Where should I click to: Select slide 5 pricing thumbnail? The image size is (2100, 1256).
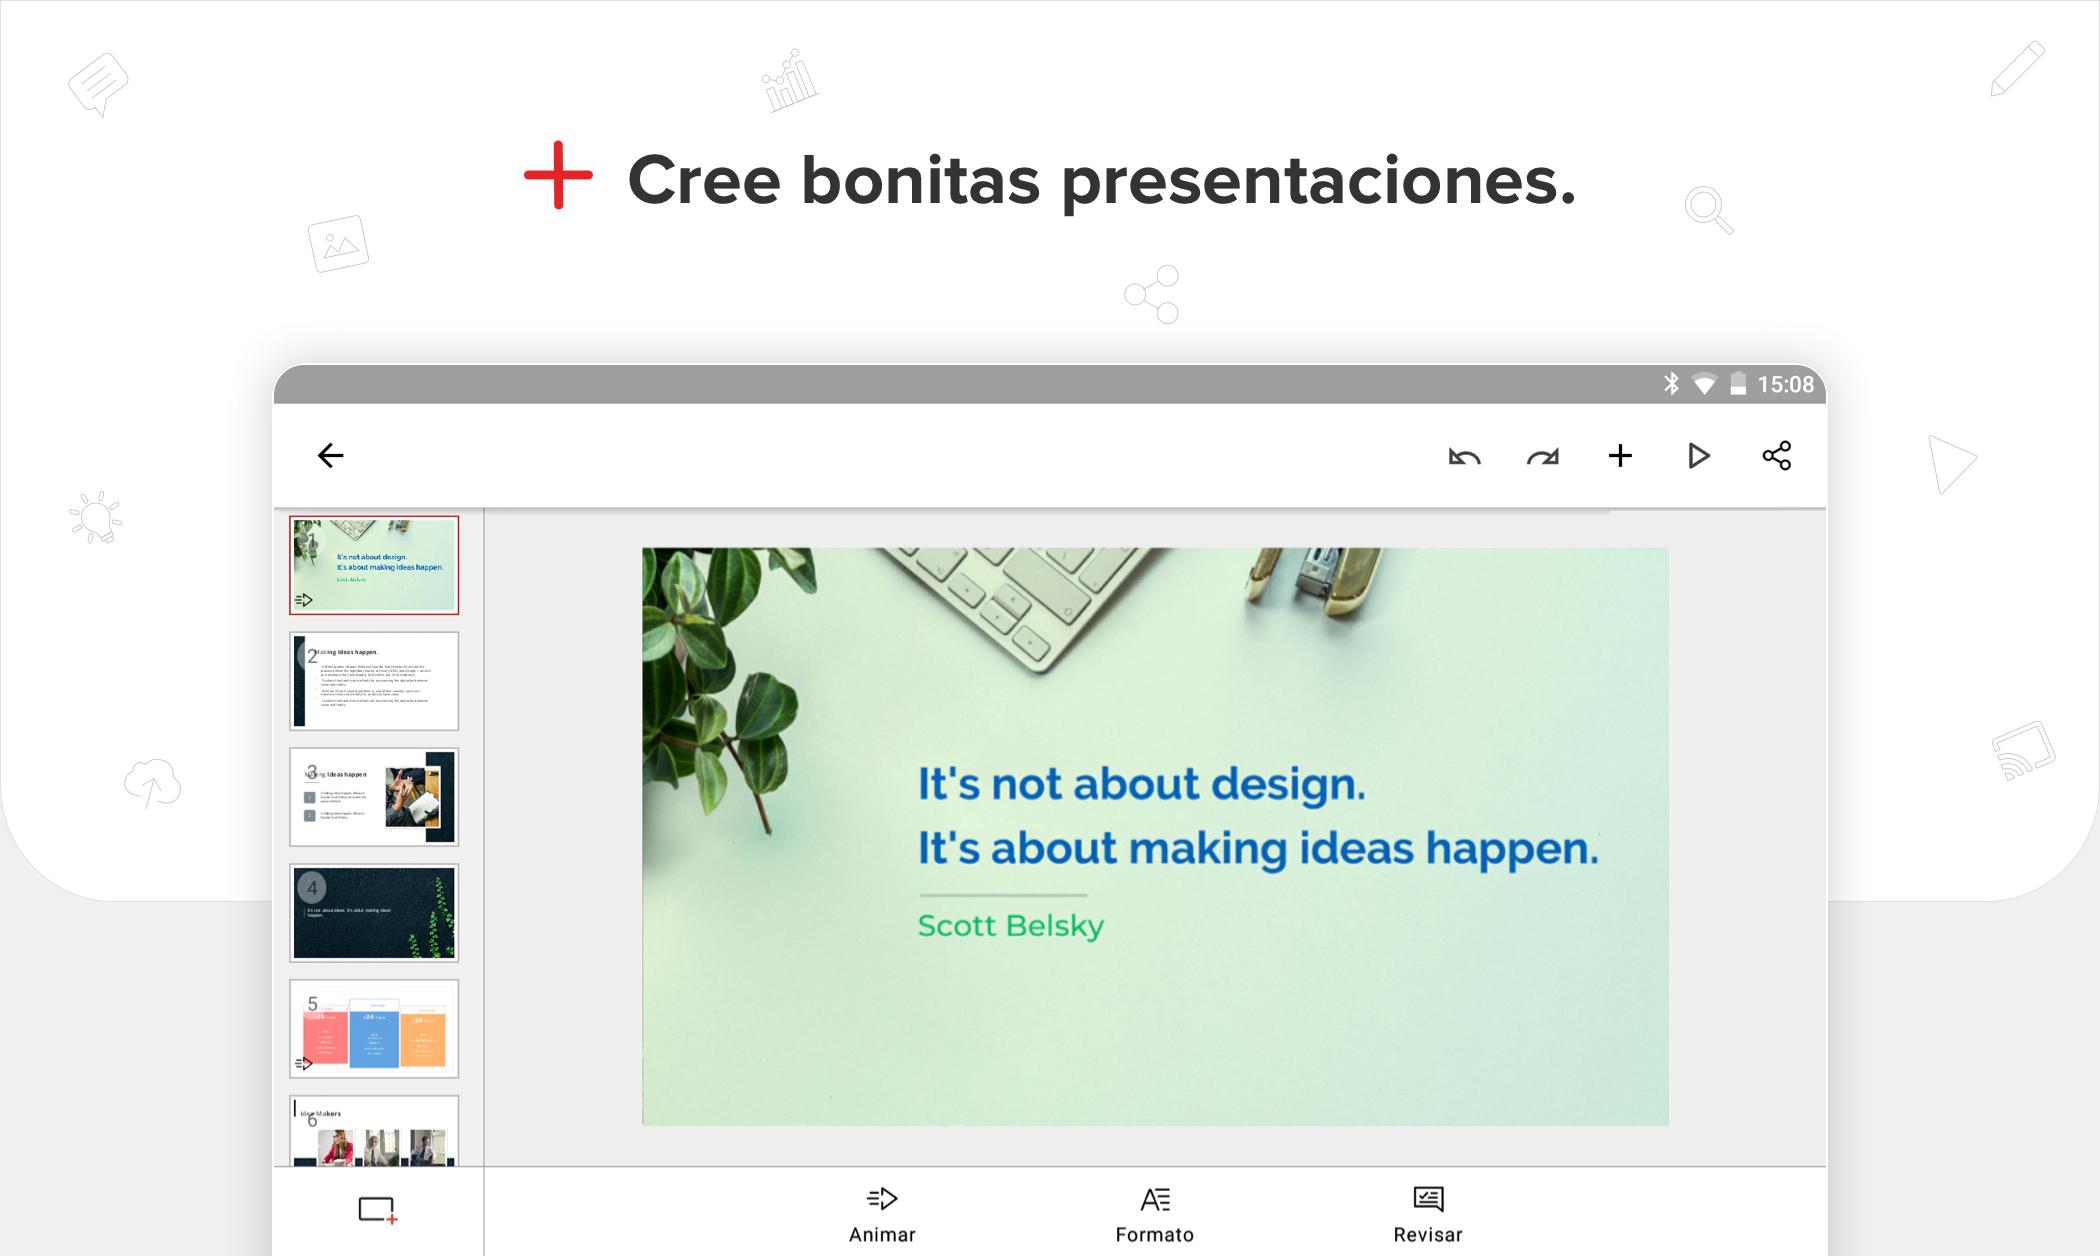click(374, 1029)
